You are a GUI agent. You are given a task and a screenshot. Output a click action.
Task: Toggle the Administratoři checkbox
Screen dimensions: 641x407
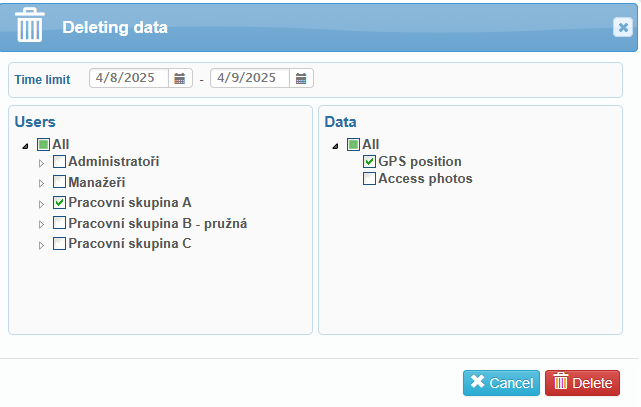59,162
